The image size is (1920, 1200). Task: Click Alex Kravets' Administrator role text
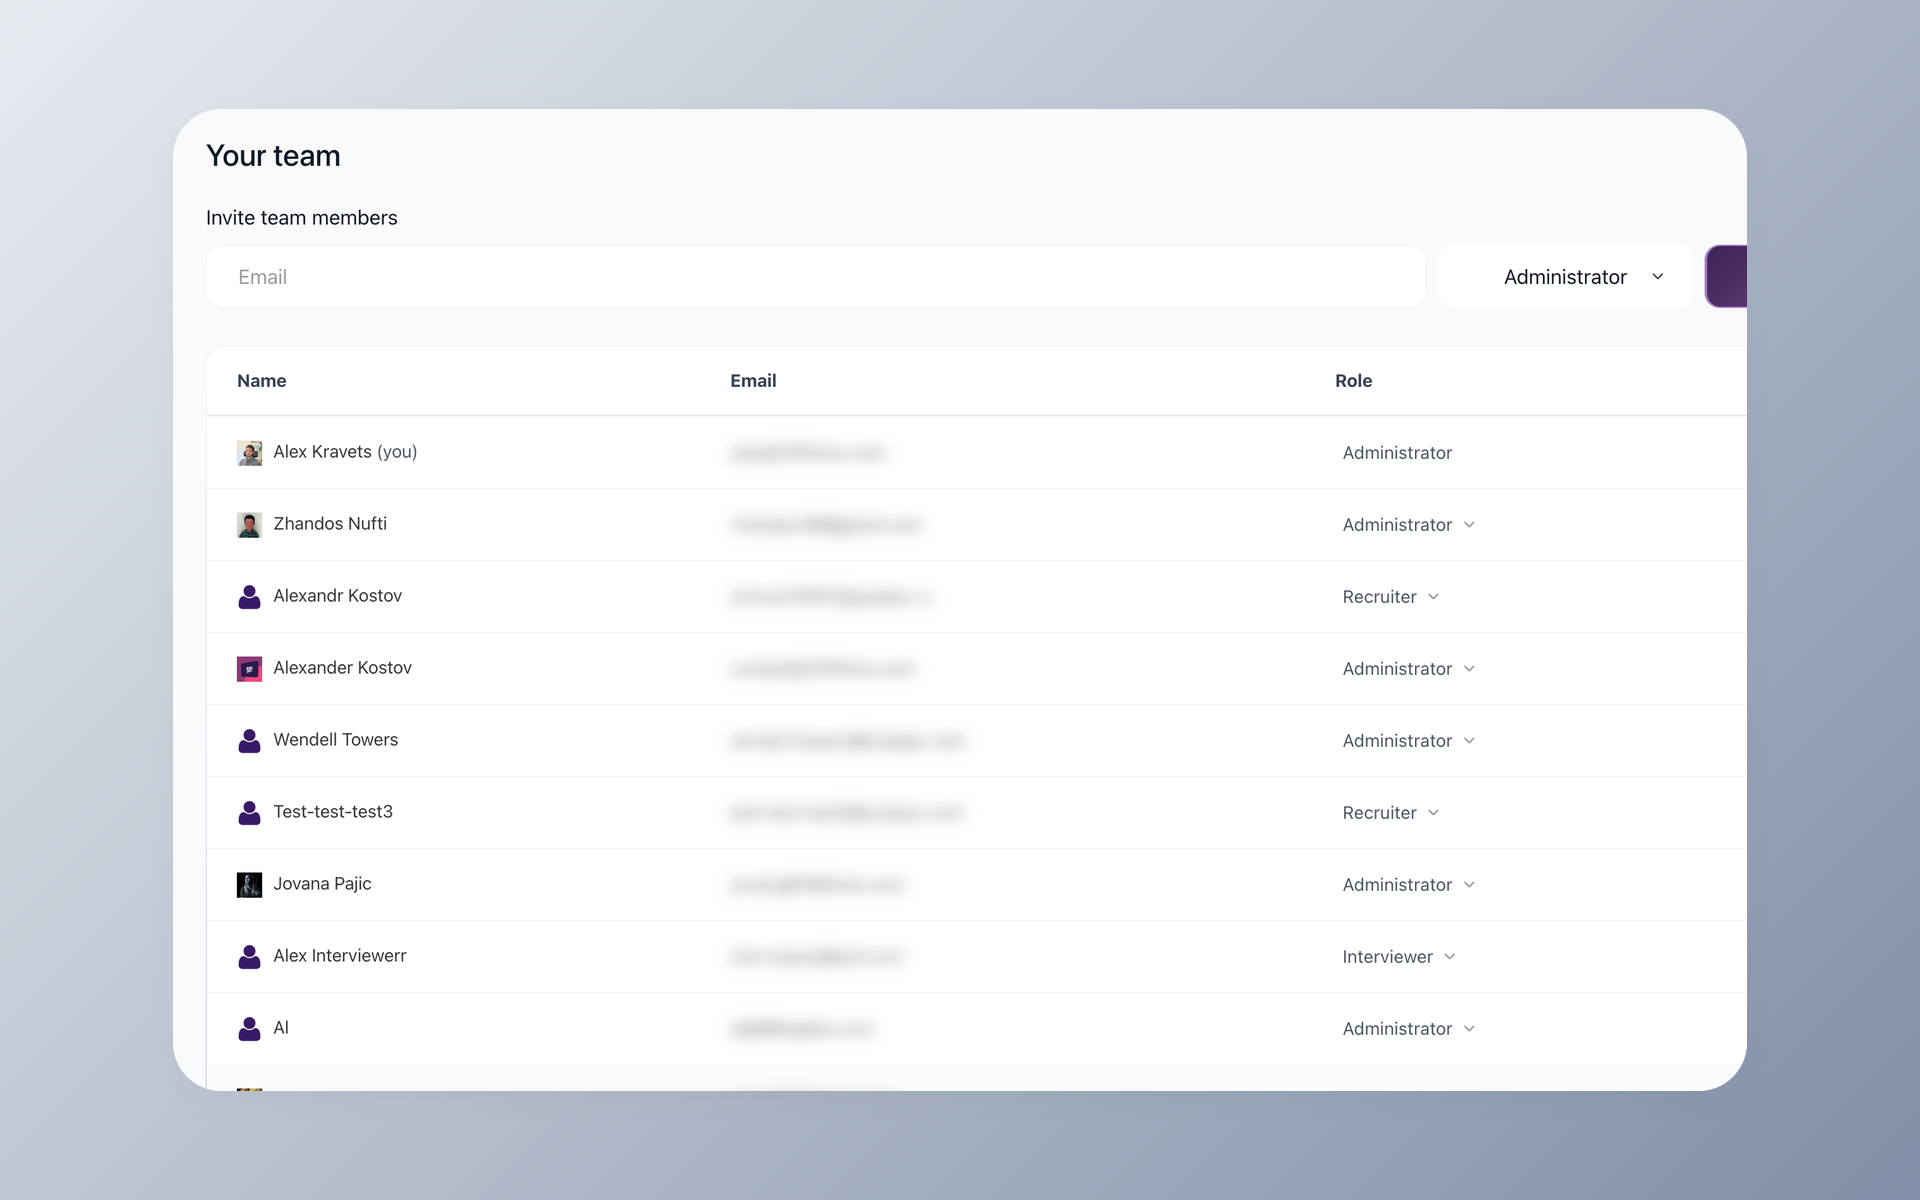pyautogui.click(x=1397, y=453)
